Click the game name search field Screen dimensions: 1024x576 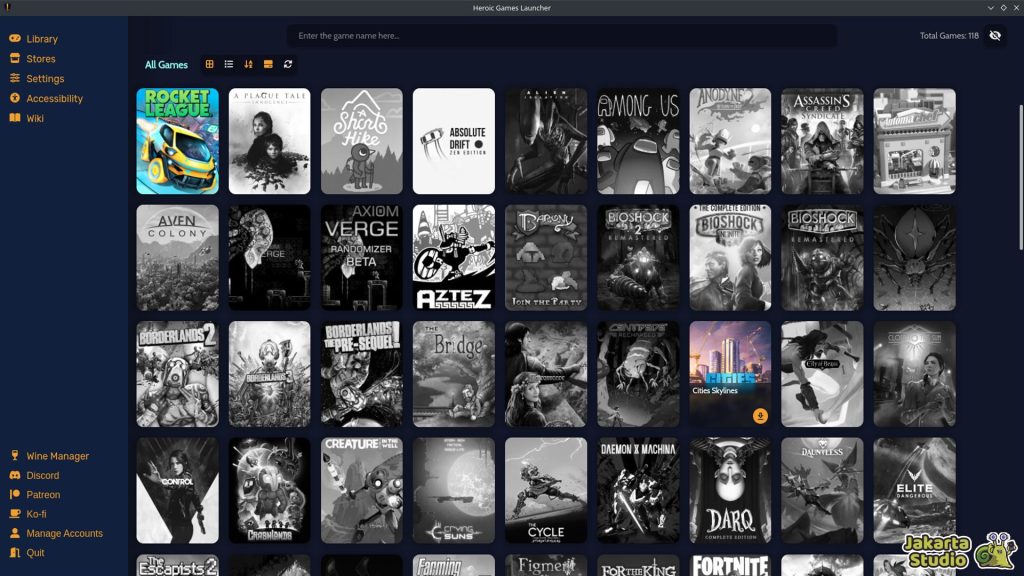click(x=562, y=36)
